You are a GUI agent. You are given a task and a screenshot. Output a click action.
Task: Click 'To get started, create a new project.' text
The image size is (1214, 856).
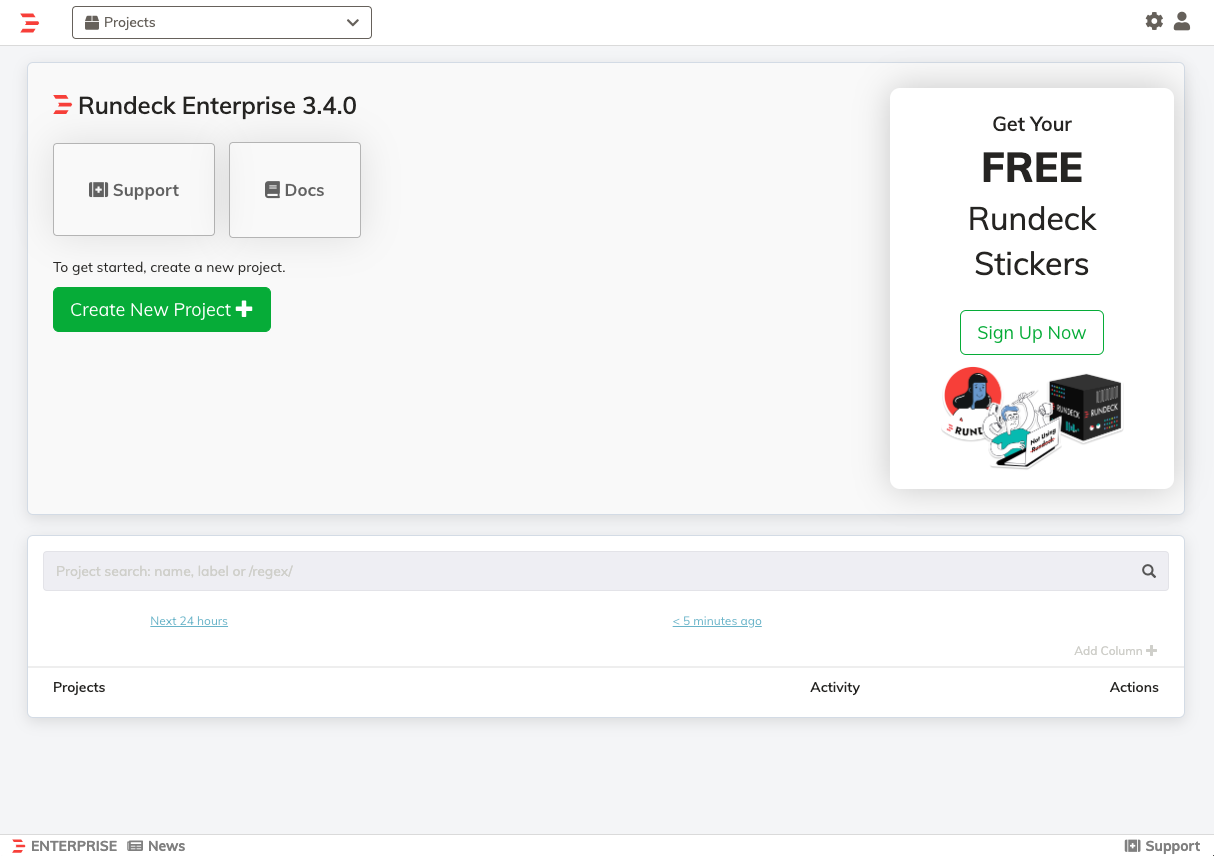(169, 268)
